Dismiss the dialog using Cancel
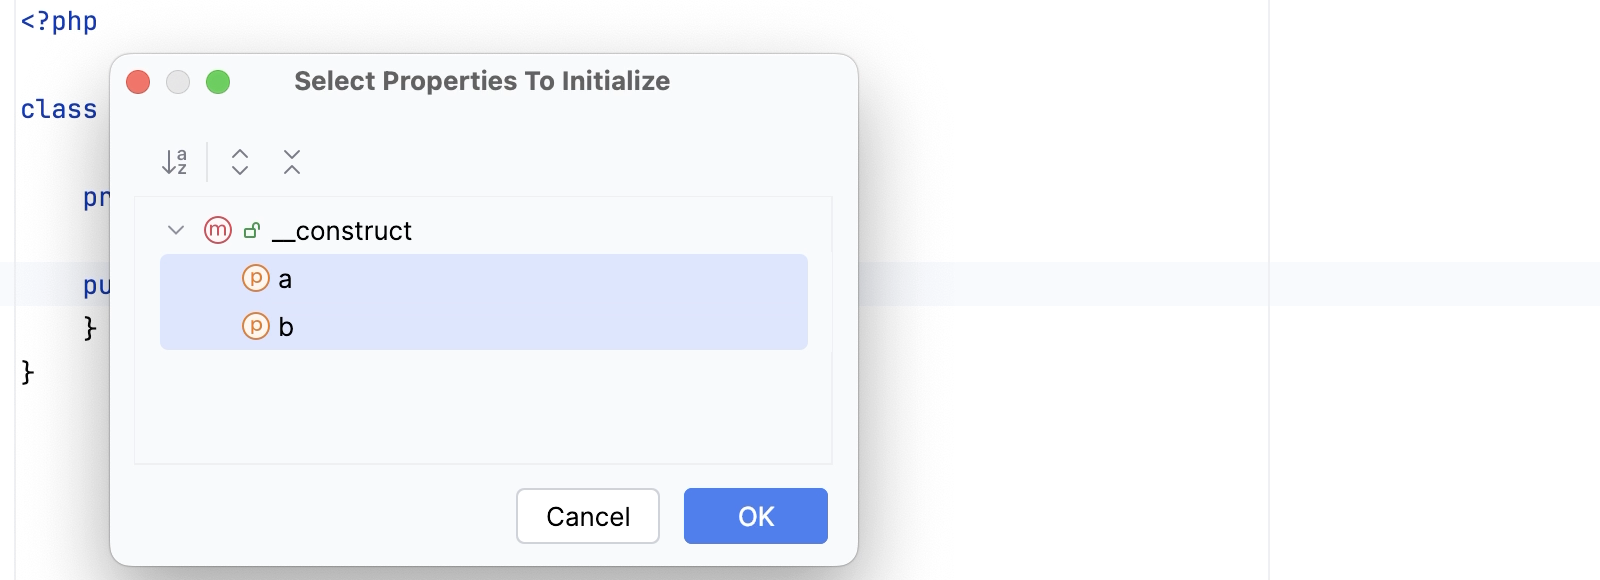 tap(587, 515)
